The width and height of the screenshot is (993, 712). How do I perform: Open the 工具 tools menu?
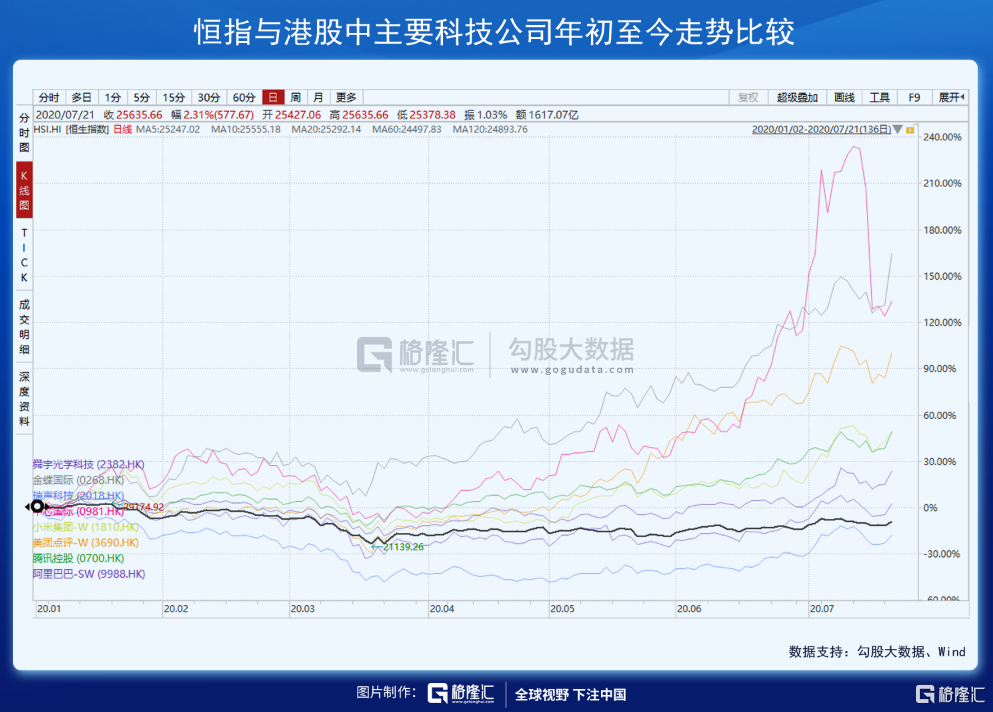pos(880,98)
